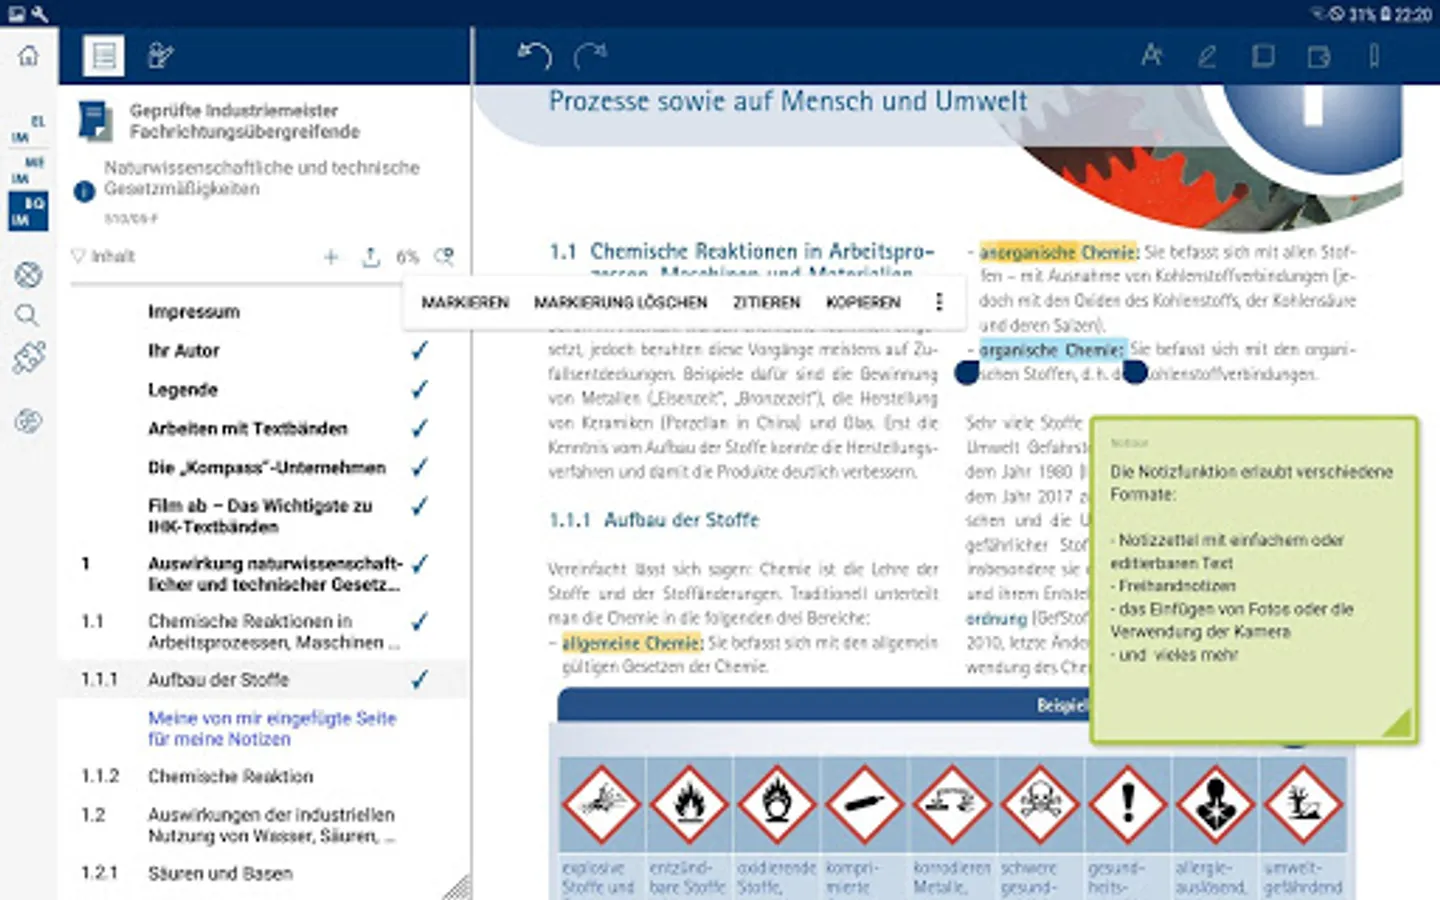The width and height of the screenshot is (1440, 900).
Task: Open the globe icon in sidebar
Action: tap(28, 274)
